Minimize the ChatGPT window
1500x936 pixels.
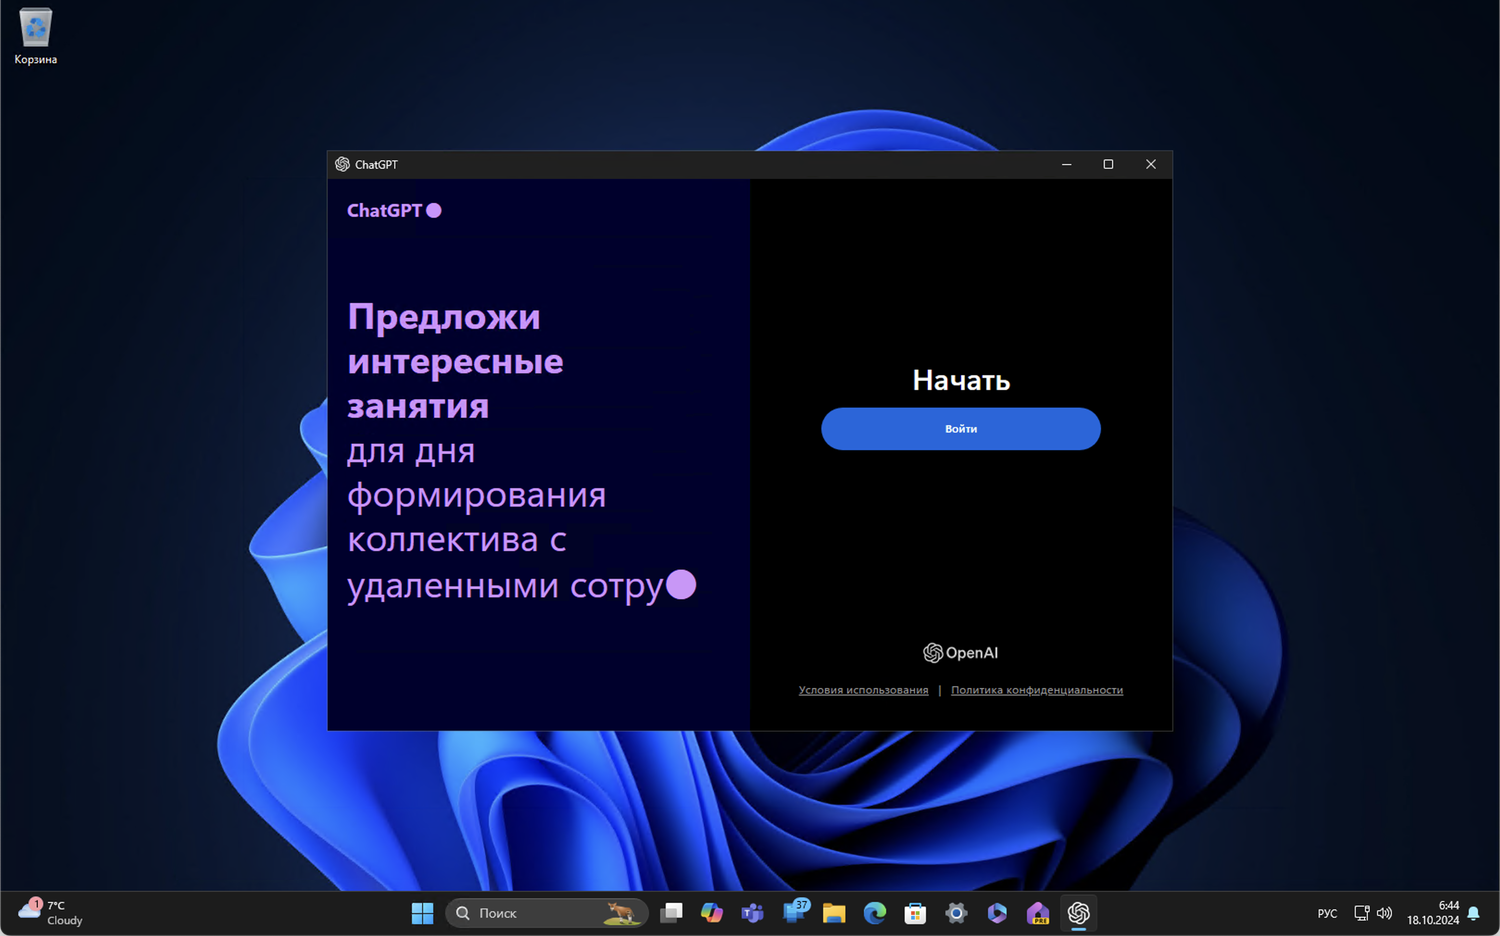(x=1066, y=164)
